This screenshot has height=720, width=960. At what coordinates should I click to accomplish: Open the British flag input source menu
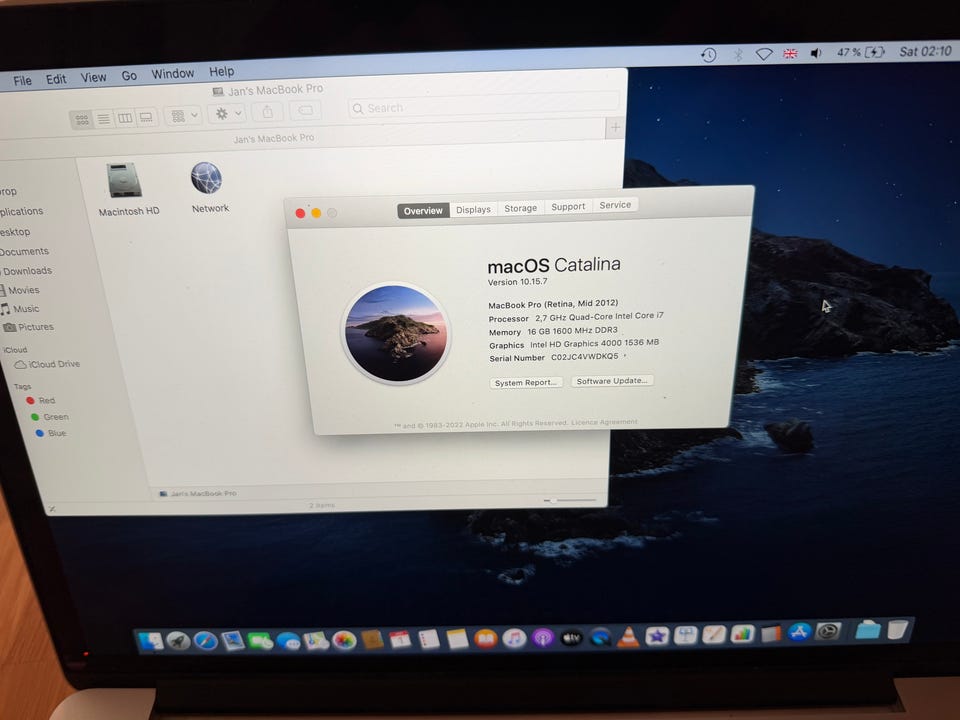pyautogui.click(x=790, y=53)
